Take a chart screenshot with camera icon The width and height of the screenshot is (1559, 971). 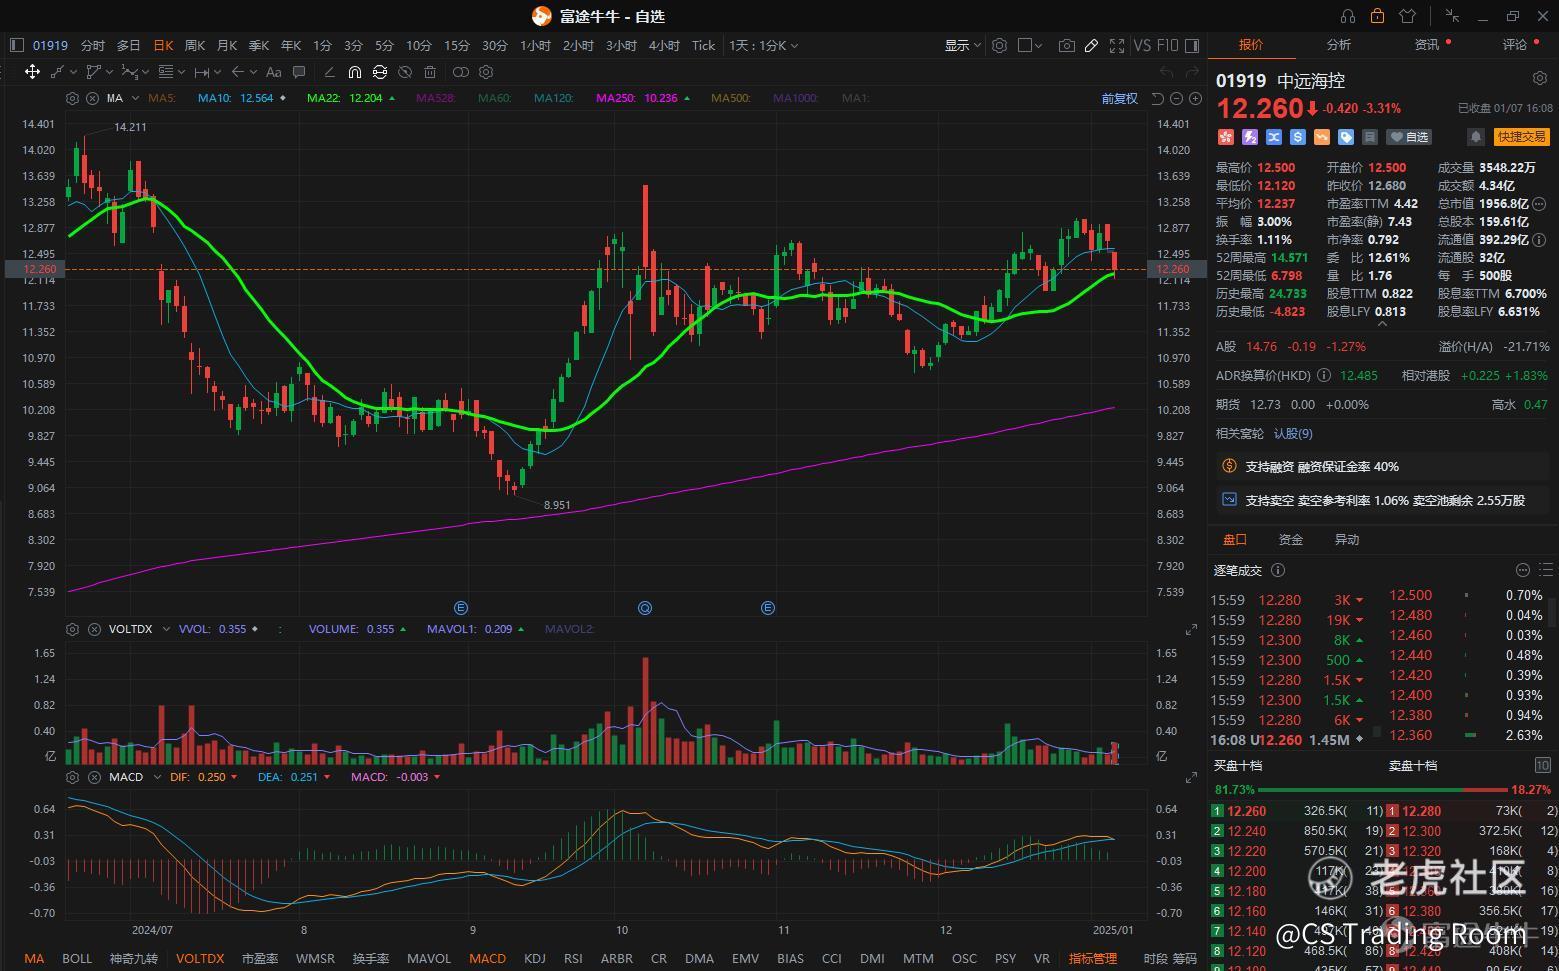point(1067,45)
